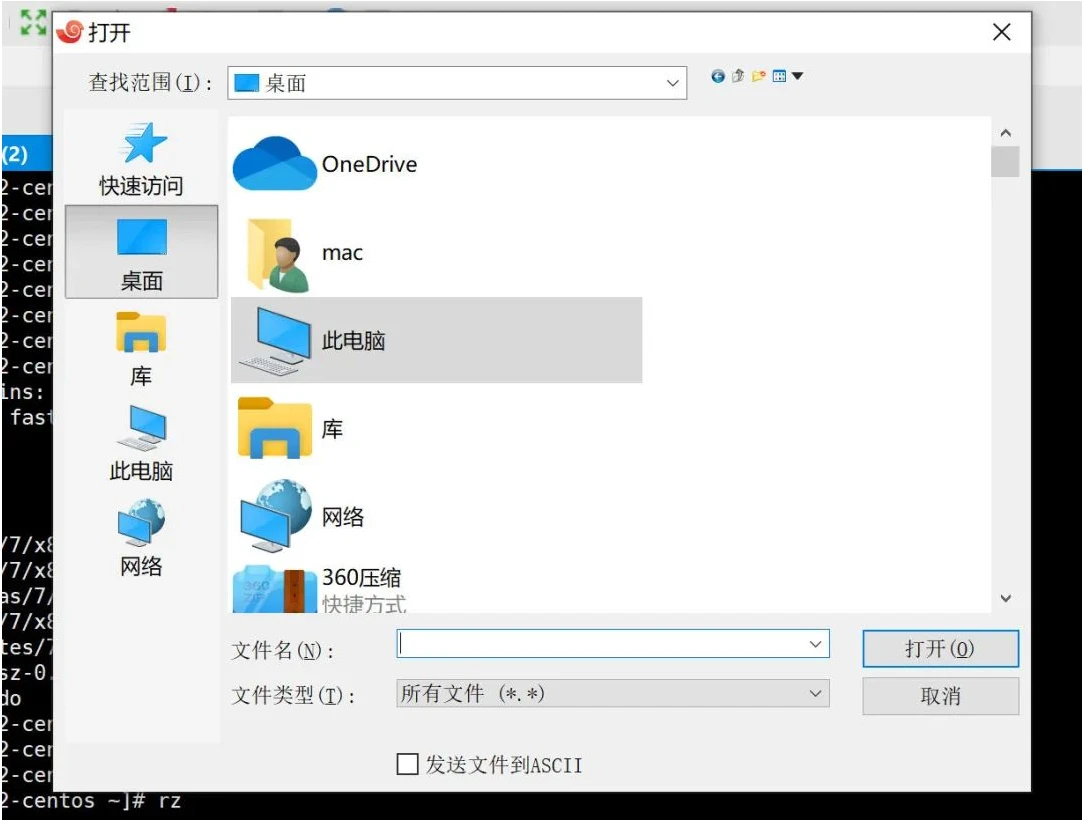Viewport: 1086px width, 820px height.
Task: Click the 取消 button
Action: [940, 696]
